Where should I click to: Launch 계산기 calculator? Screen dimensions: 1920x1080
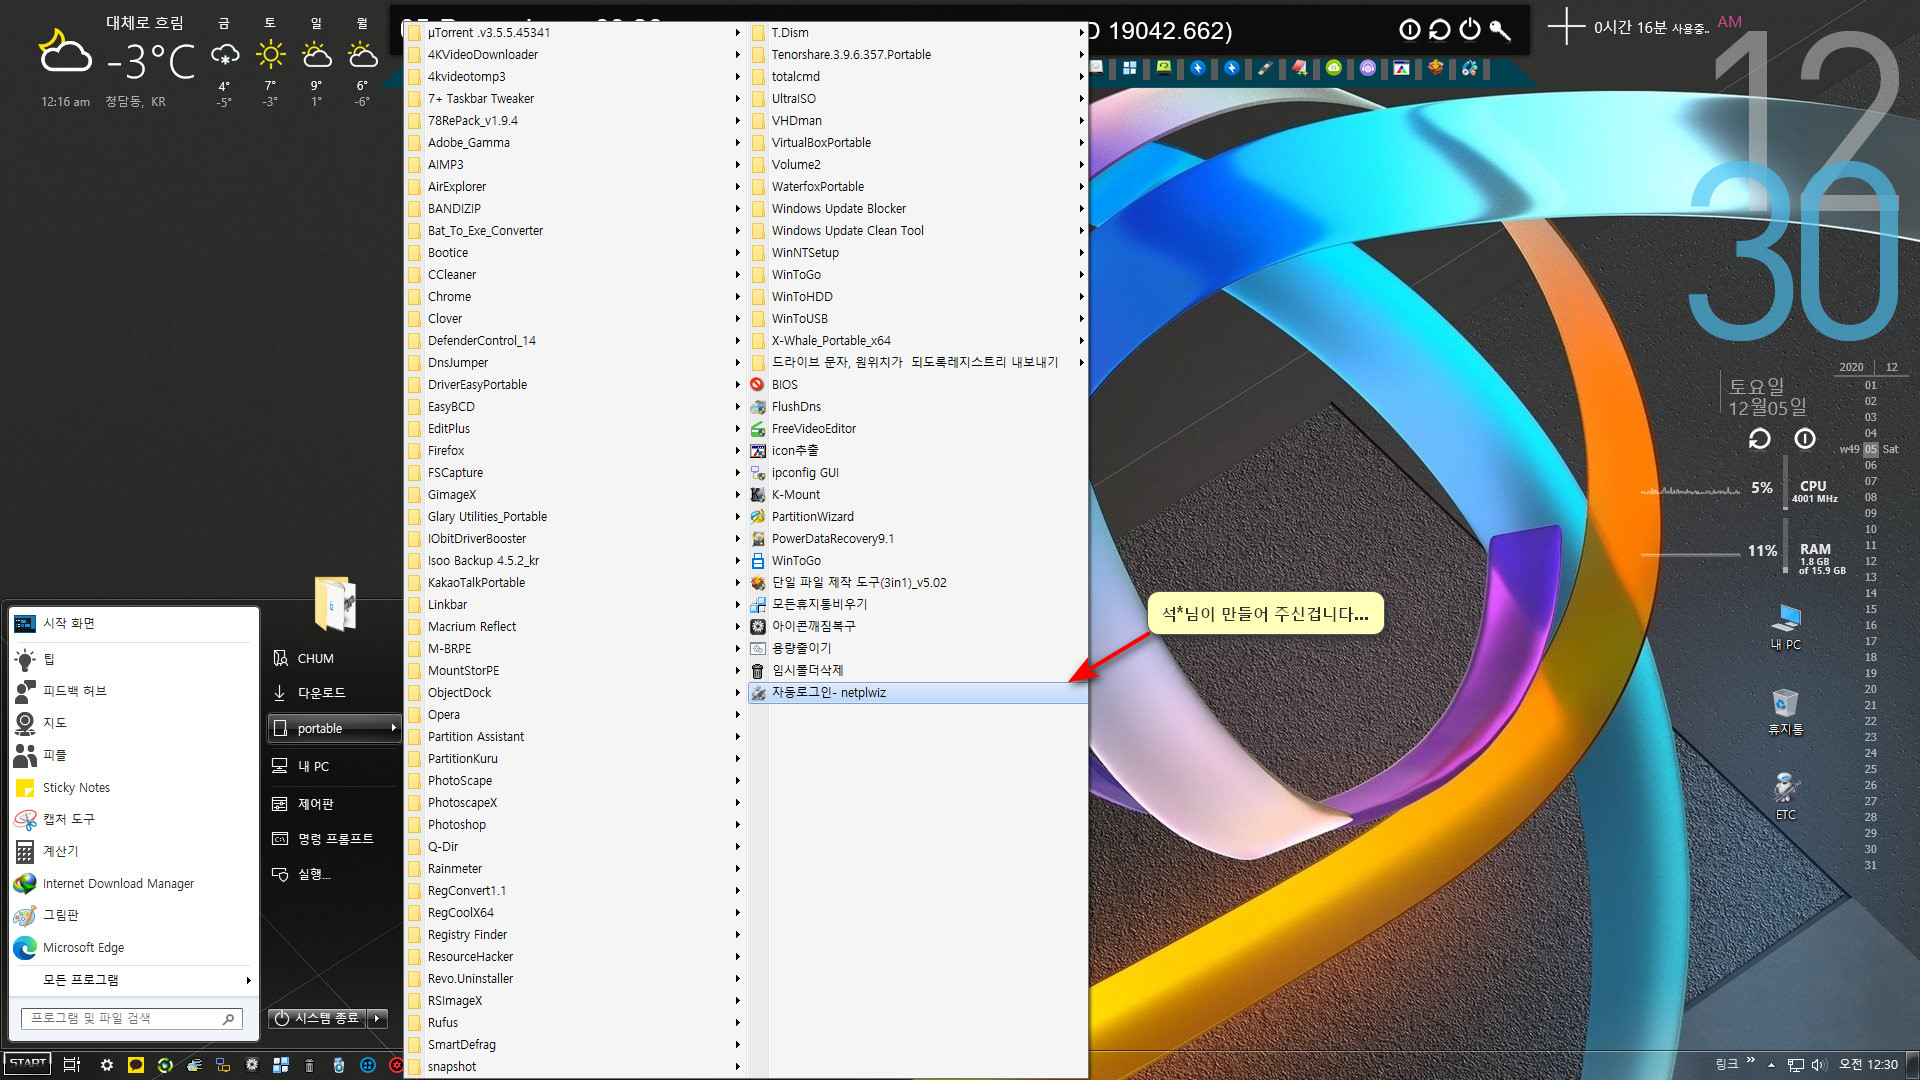point(132,852)
